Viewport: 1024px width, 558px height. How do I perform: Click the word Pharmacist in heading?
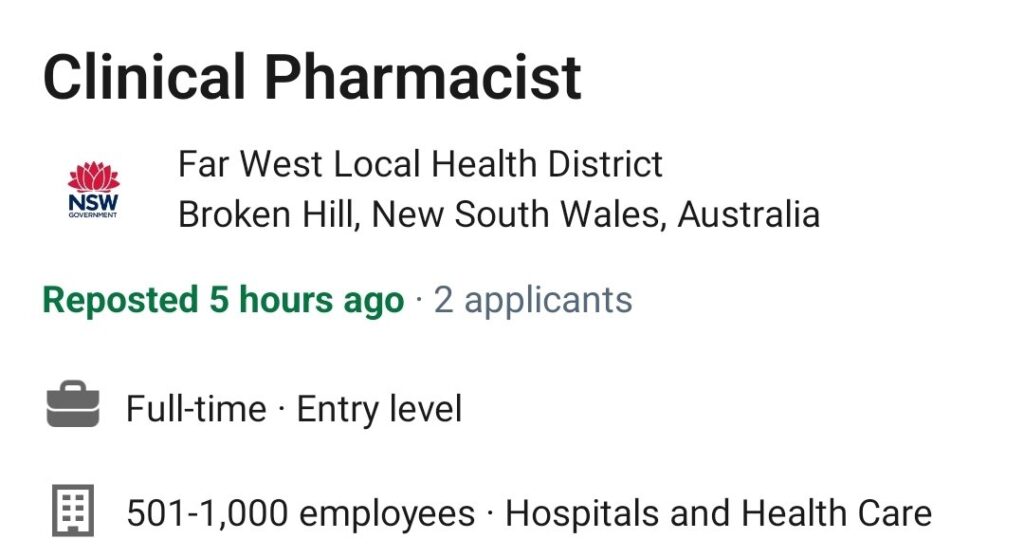pyautogui.click(x=422, y=77)
